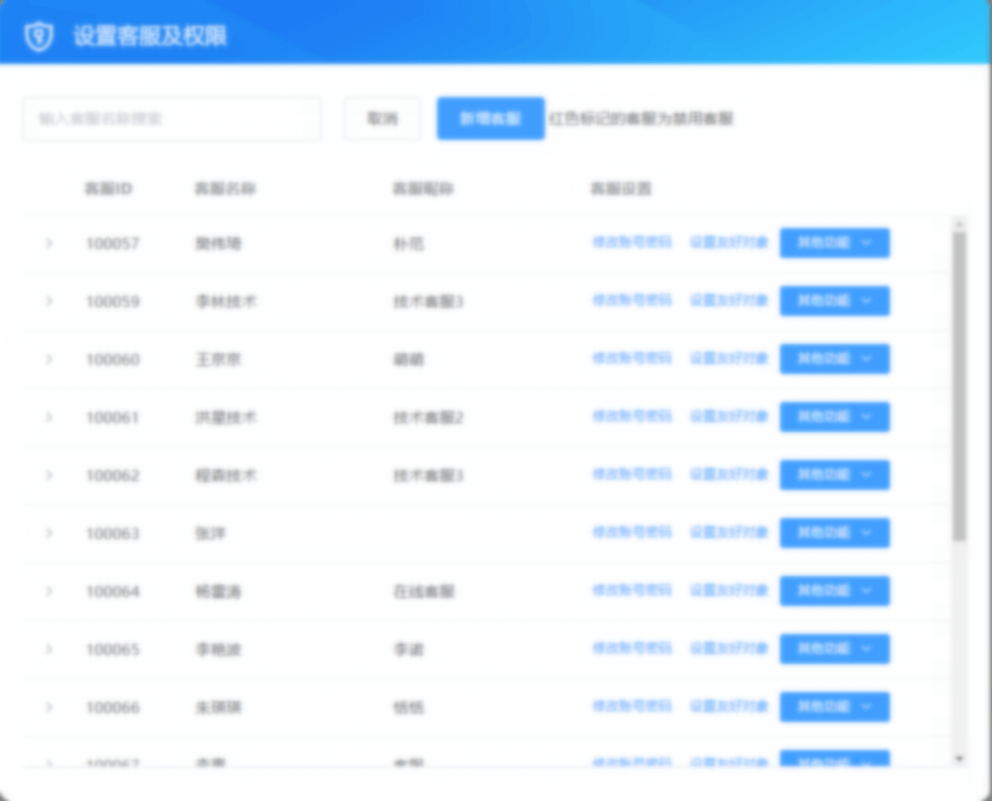Click the 新增客服 button
Screen dimensions: 992x801
[x=490, y=118]
